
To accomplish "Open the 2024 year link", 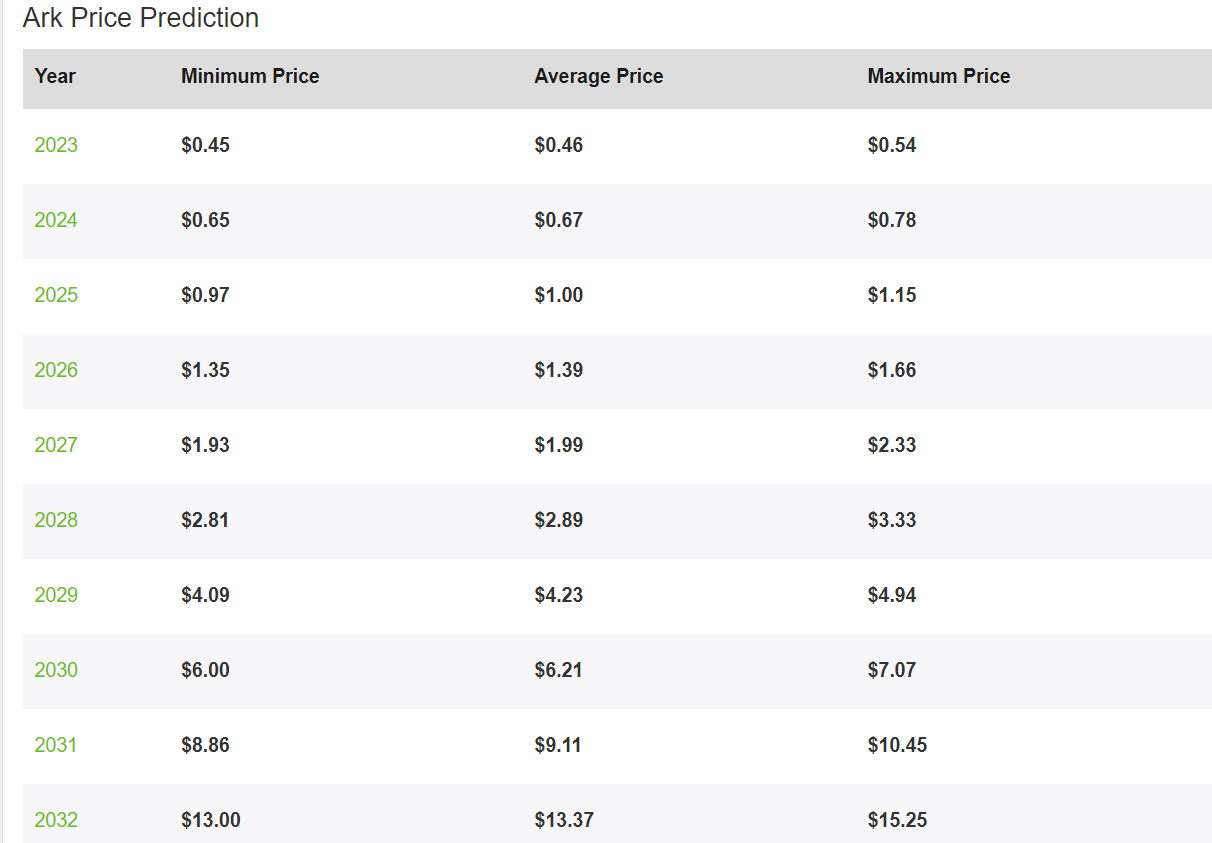I will point(56,220).
